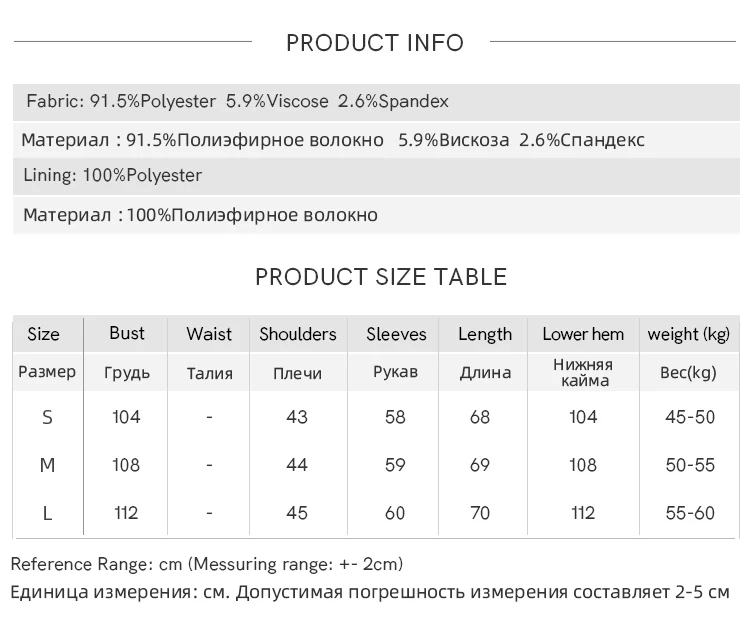
Task: Click the PRODUCT INFO heading
Action: pyautogui.click(x=375, y=43)
